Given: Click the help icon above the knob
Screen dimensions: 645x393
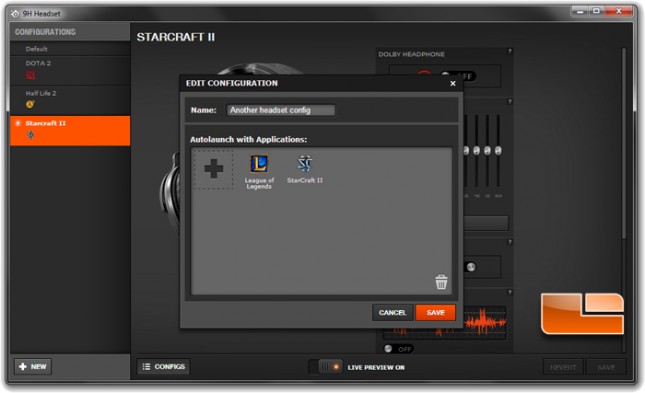Looking at the screenshot, I should tap(510, 242).
